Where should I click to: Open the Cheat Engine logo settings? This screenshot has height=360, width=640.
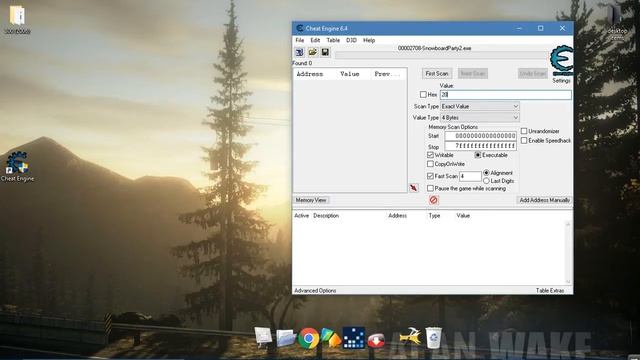562,60
